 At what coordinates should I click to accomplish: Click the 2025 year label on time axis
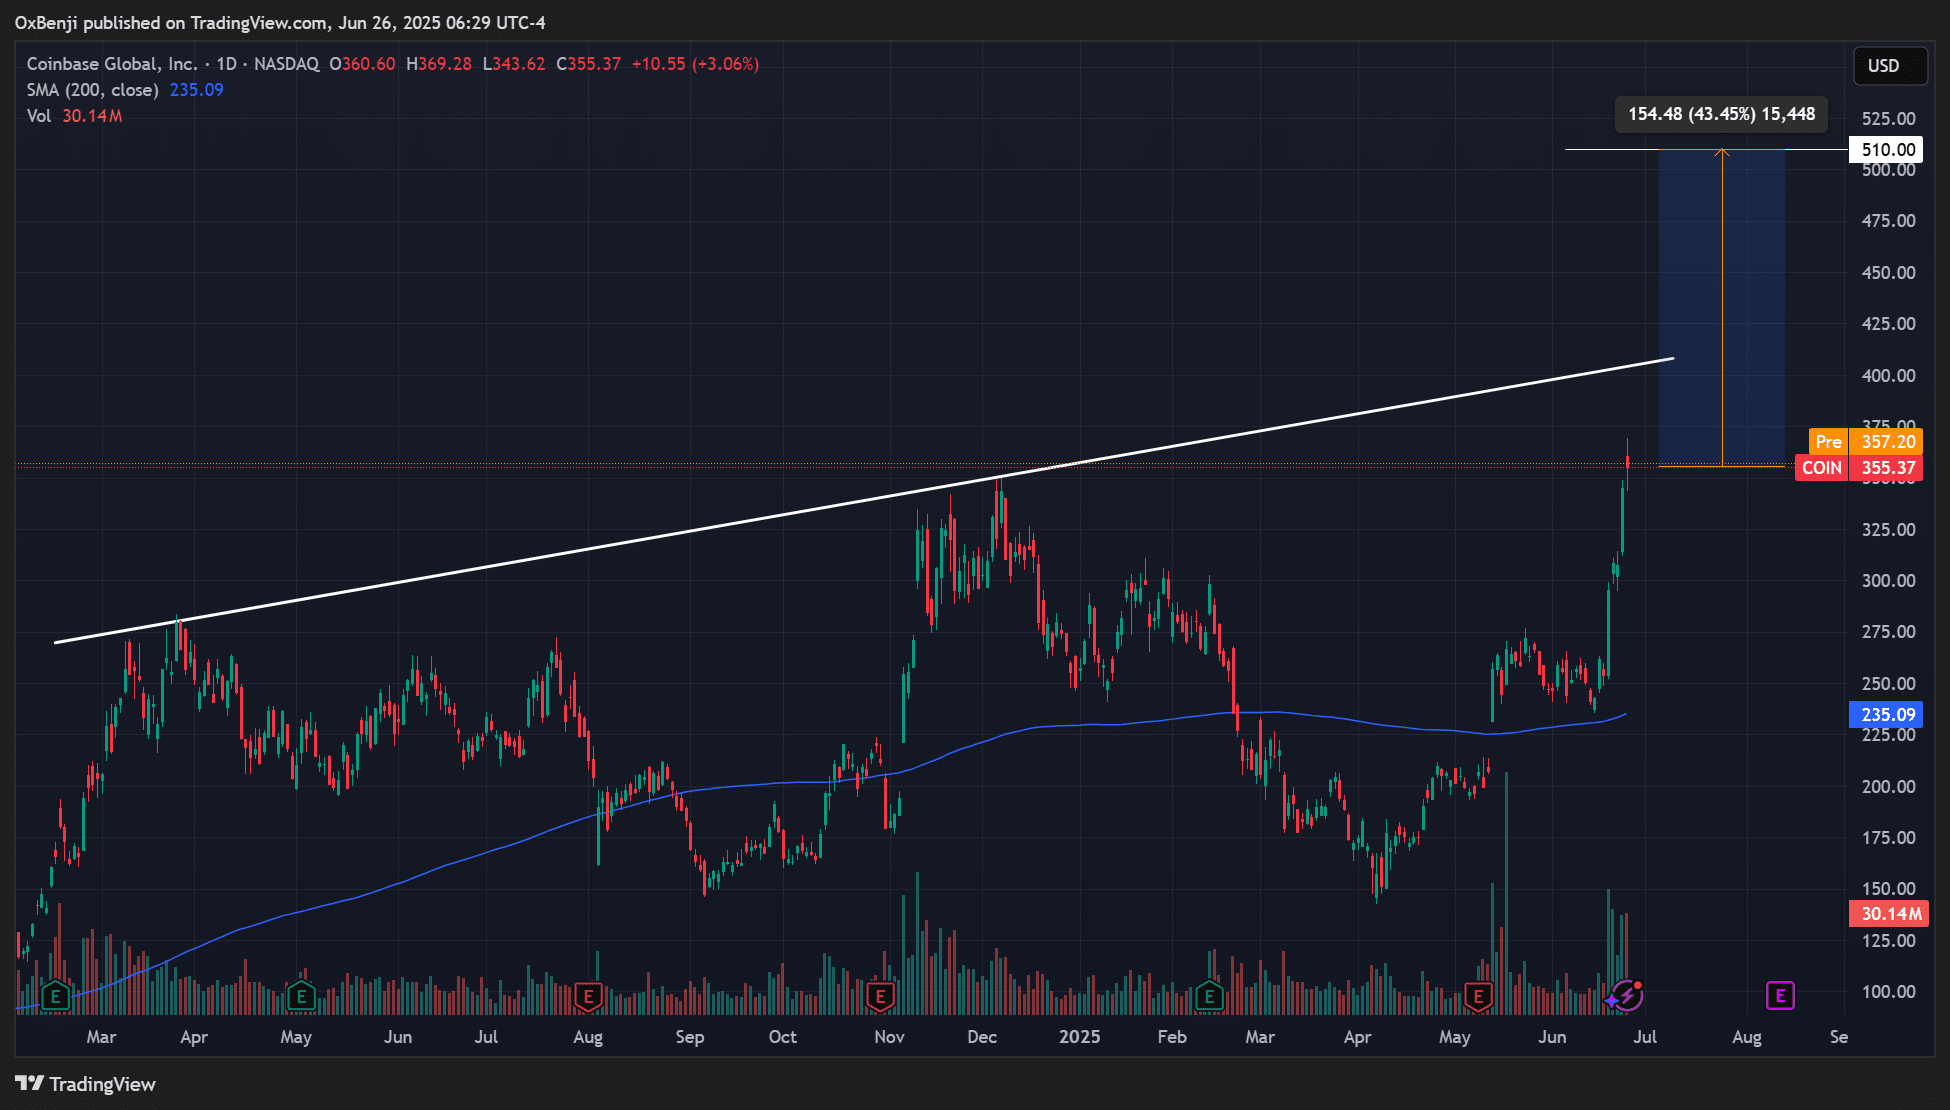[x=1080, y=1037]
